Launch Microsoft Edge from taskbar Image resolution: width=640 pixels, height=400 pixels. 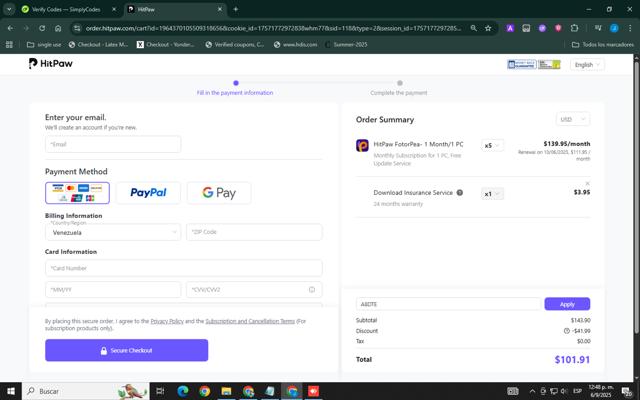pyautogui.click(x=183, y=391)
